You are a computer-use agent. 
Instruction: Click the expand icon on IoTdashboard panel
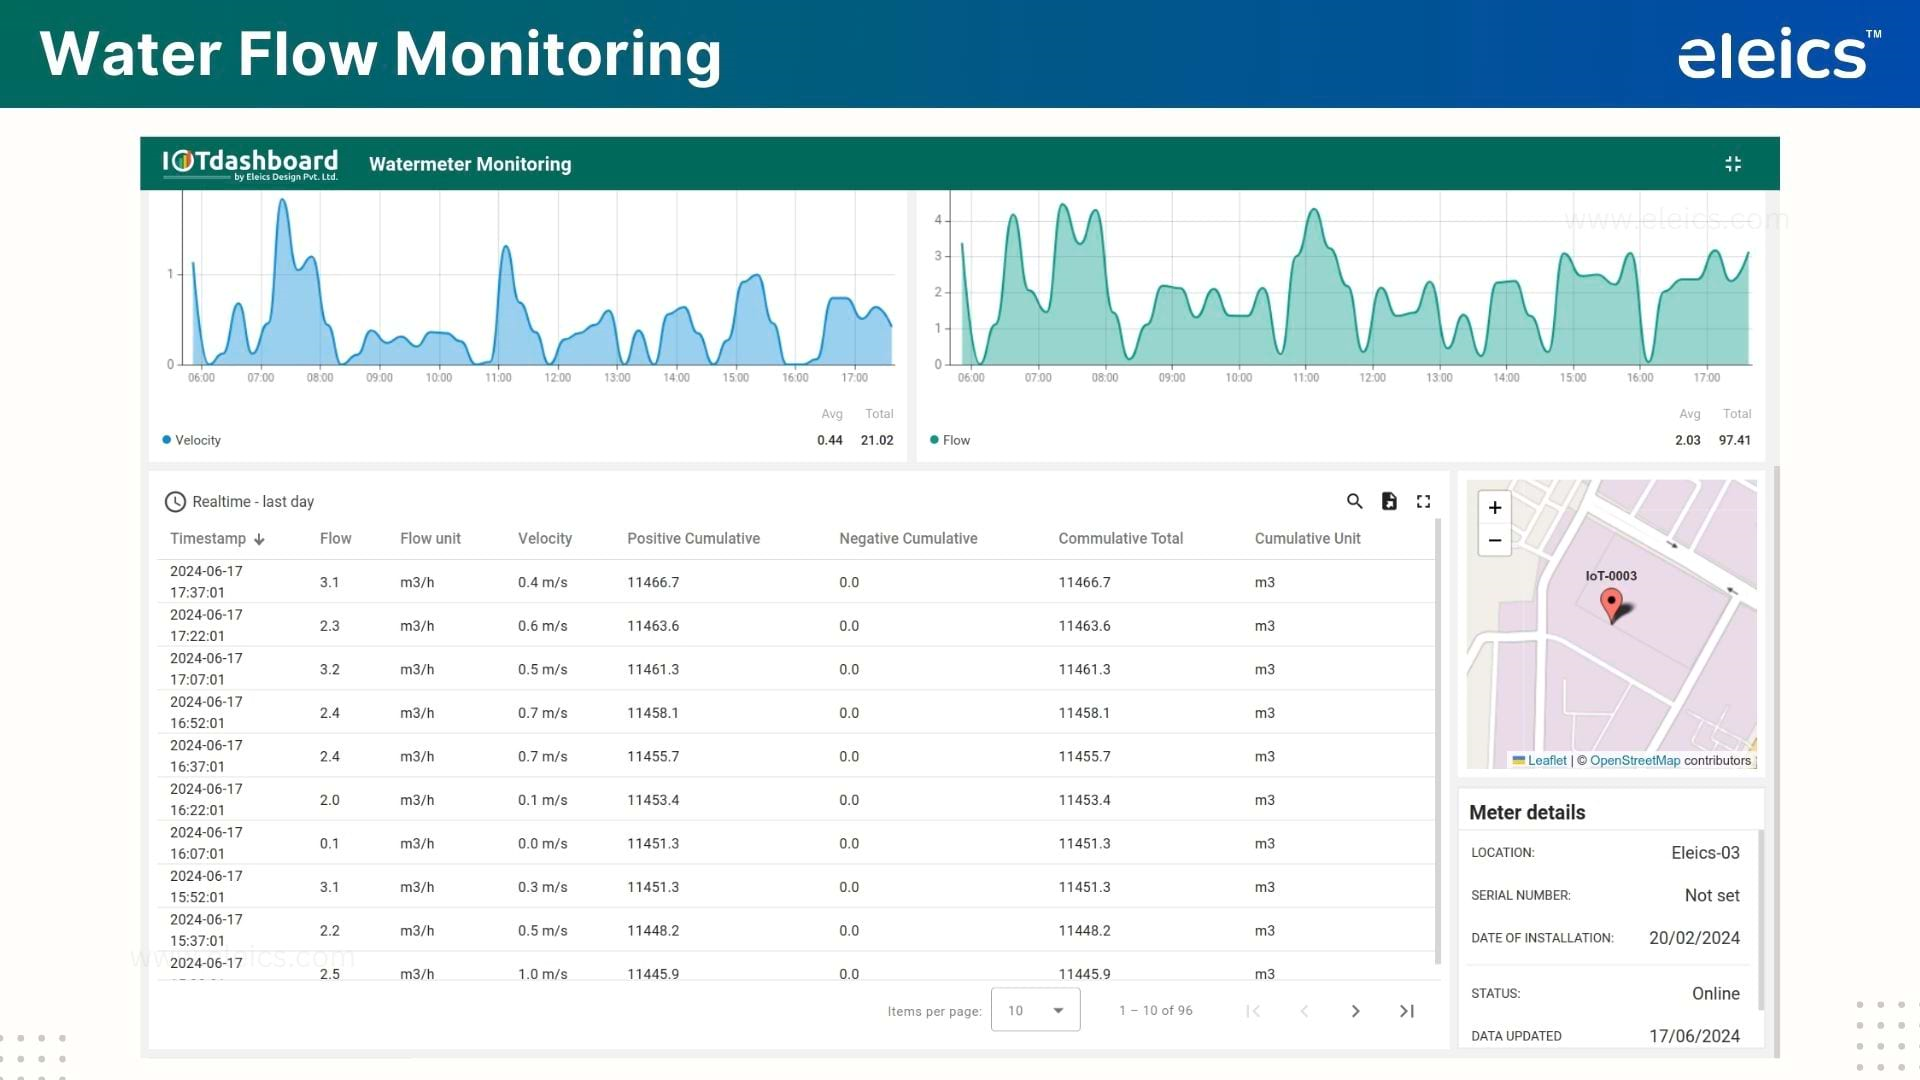1733,164
